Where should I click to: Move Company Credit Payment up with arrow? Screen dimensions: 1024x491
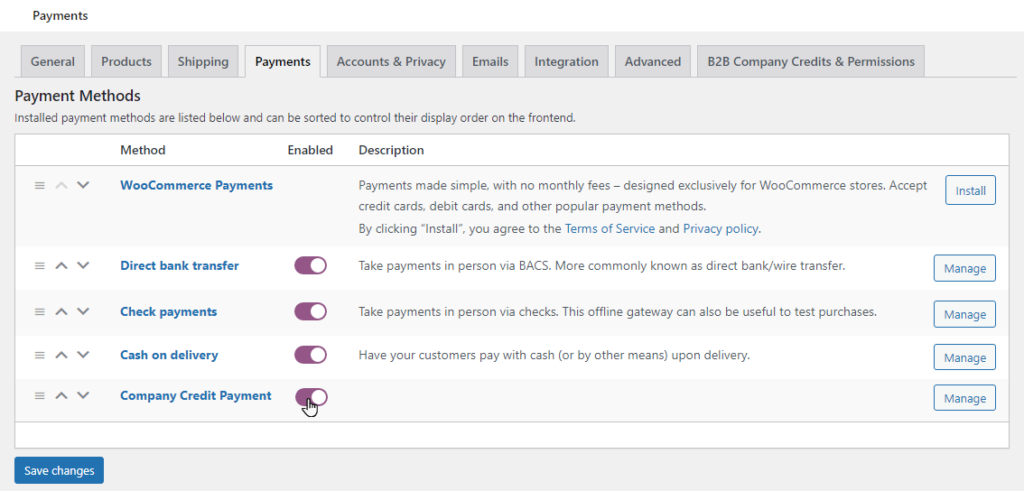(61, 396)
